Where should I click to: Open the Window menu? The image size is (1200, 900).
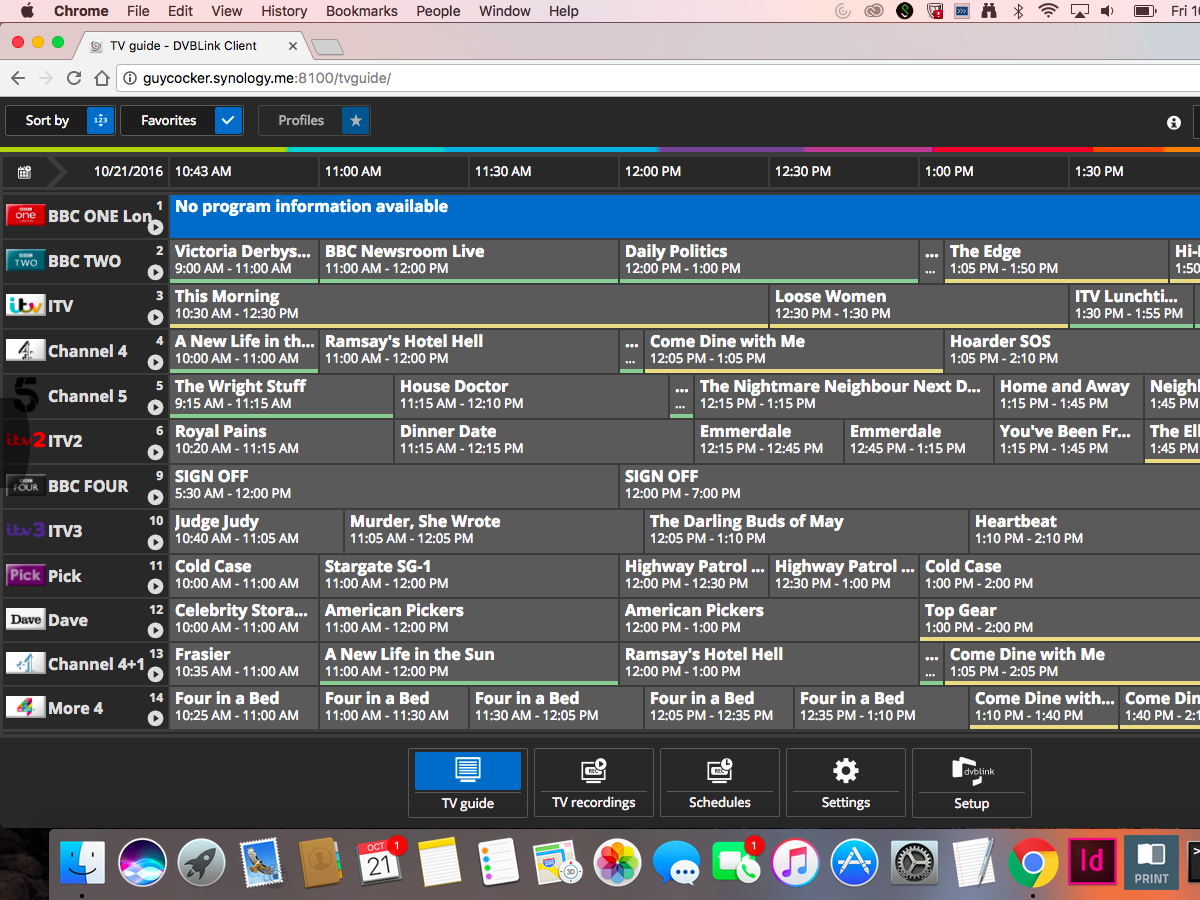(x=505, y=11)
